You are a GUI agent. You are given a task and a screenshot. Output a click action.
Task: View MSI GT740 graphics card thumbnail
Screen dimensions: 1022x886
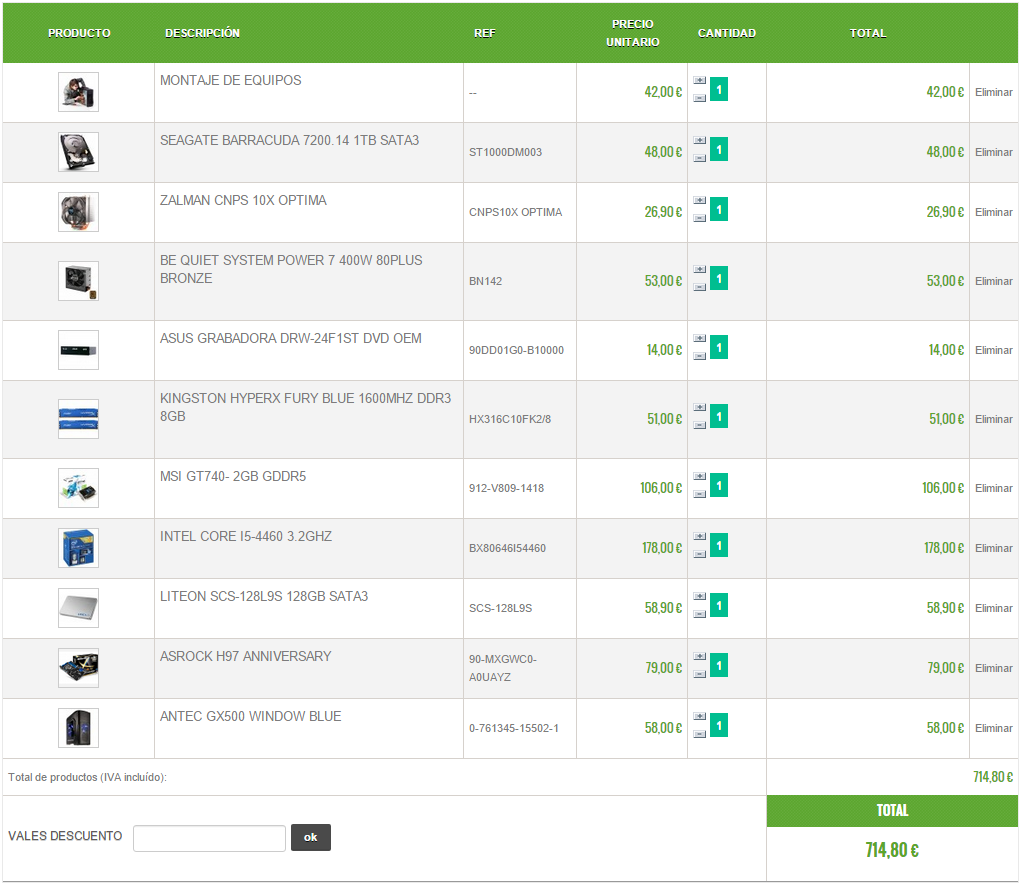[x=78, y=488]
